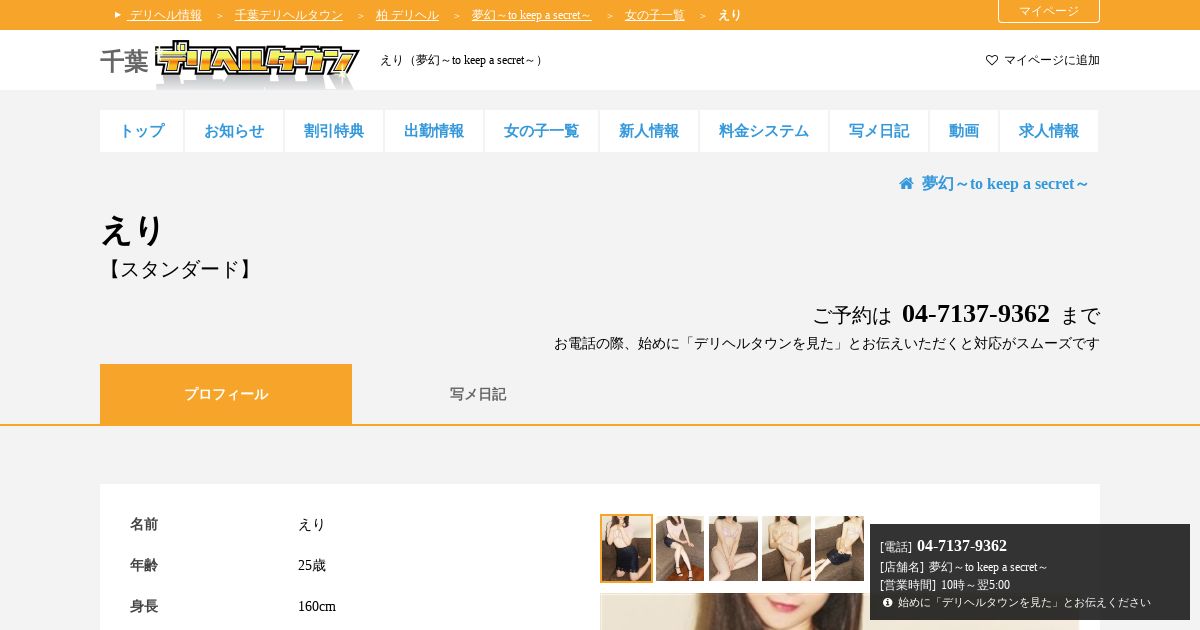
Task: Select the トップ menu item
Action: pyautogui.click(x=142, y=131)
